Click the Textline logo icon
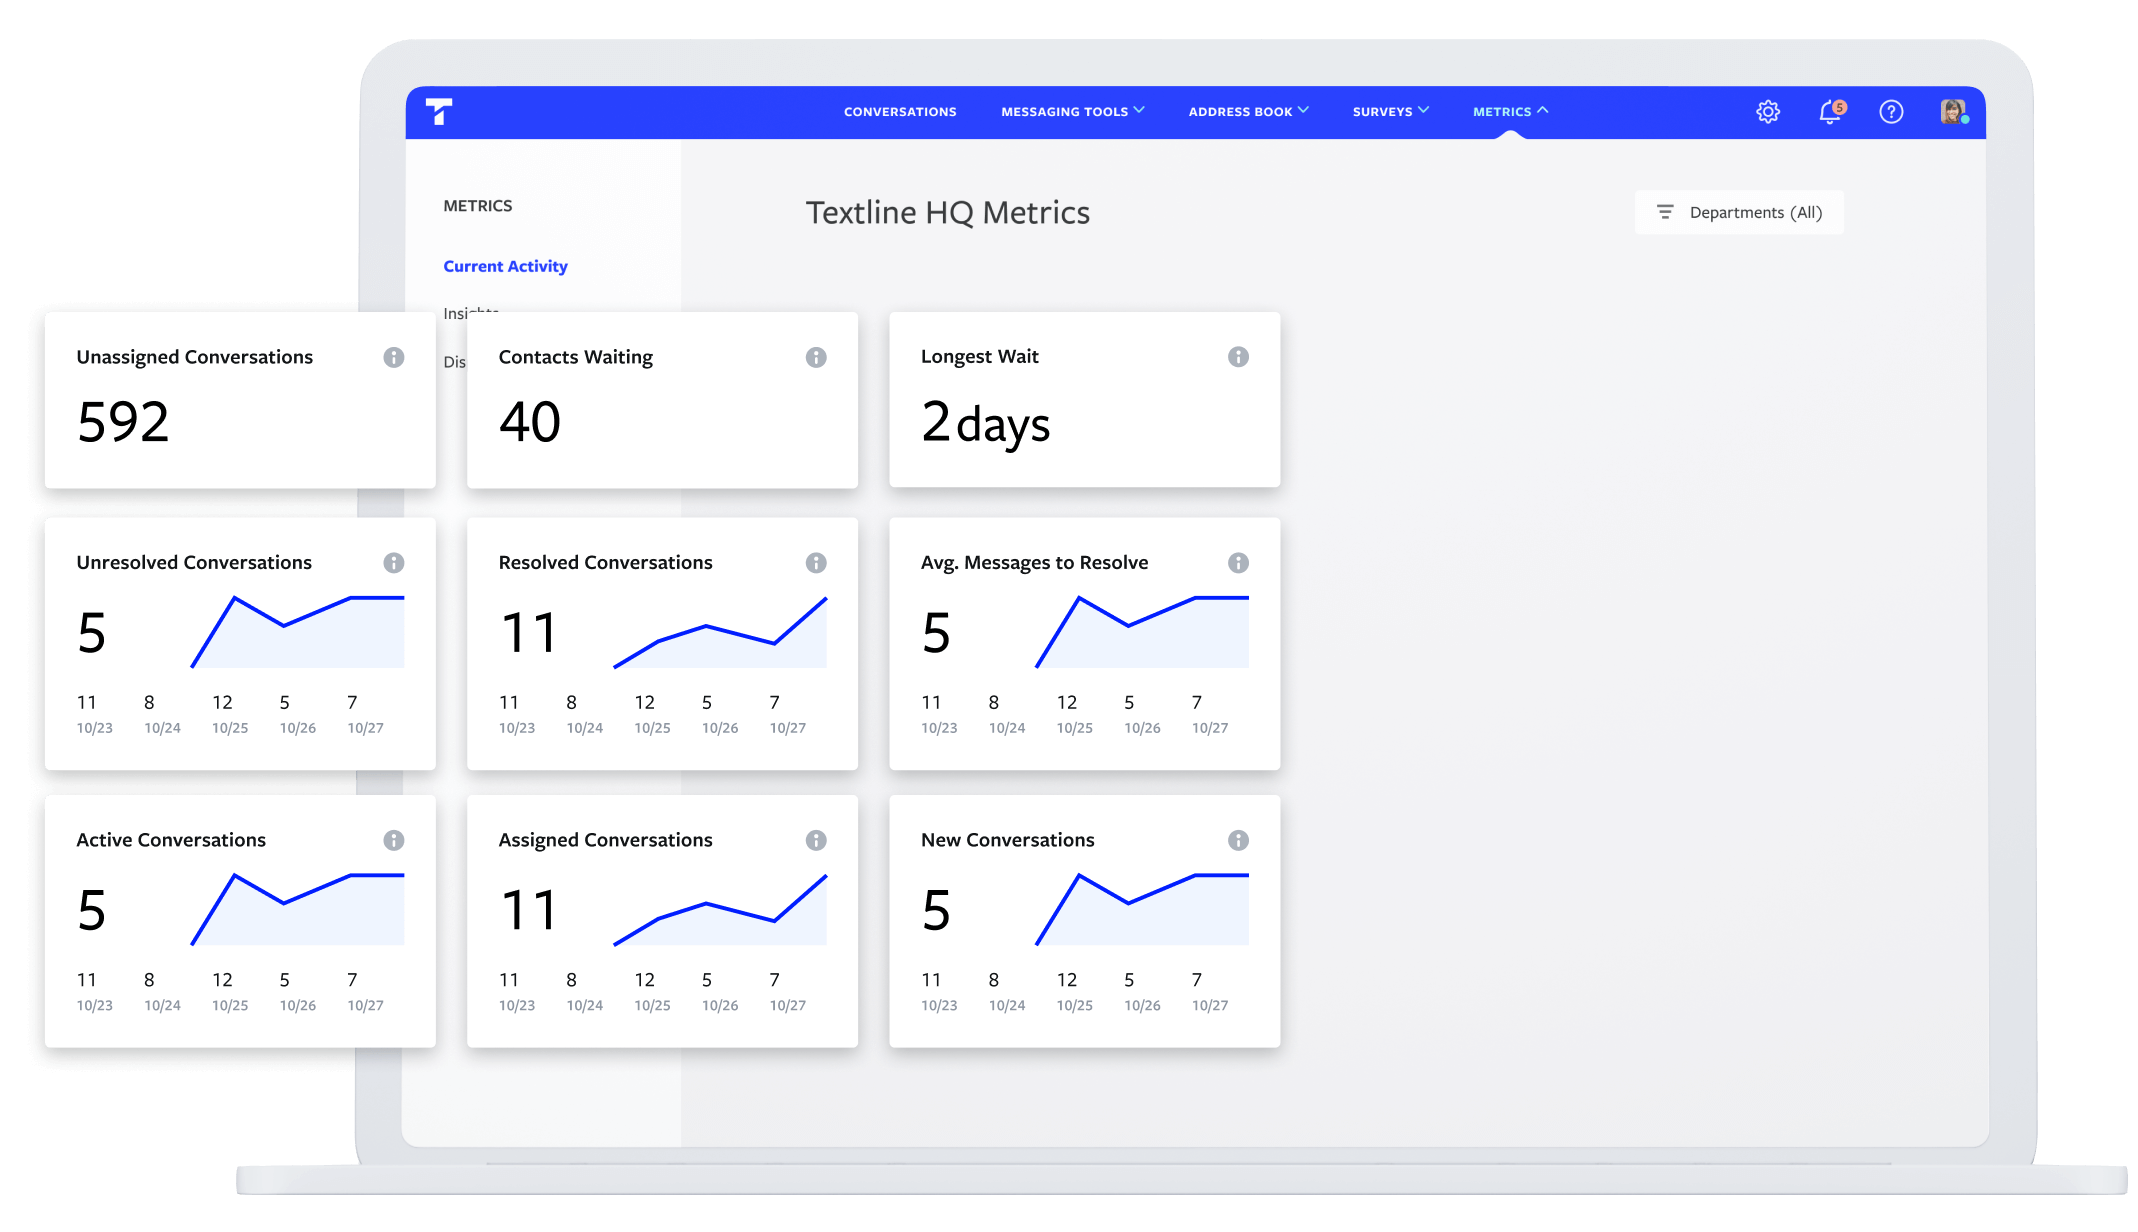The image size is (2138, 1232). point(438,111)
